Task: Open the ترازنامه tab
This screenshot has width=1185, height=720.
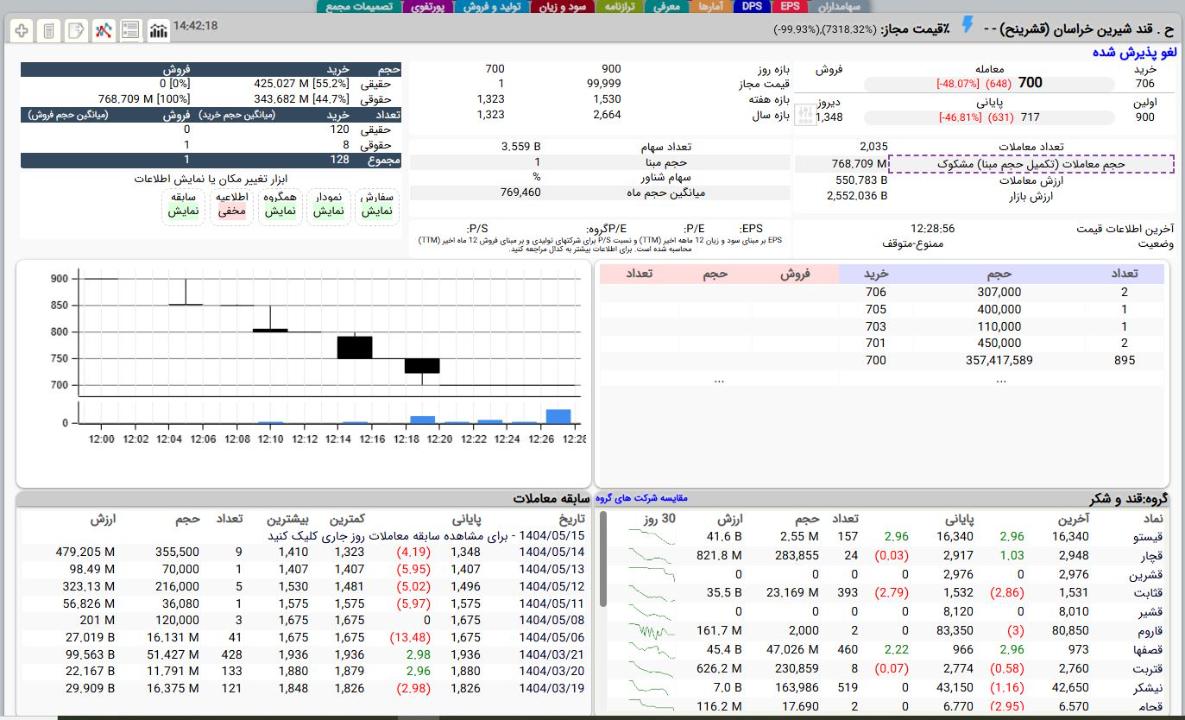Action: tap(626, 7)
